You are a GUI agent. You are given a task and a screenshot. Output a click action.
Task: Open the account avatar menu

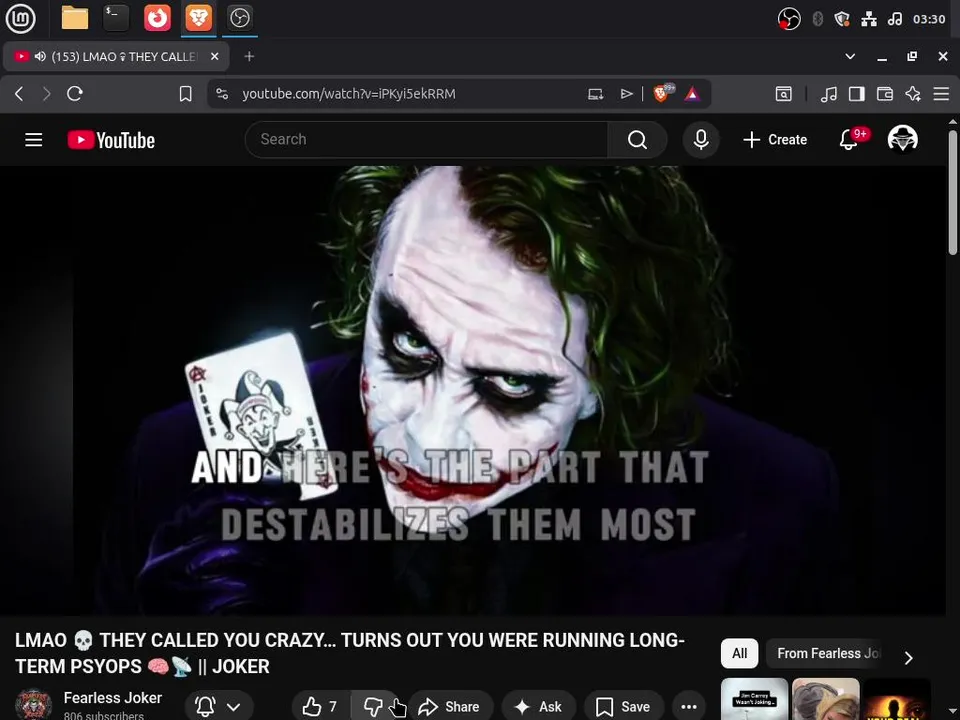[x=902, y=139]
